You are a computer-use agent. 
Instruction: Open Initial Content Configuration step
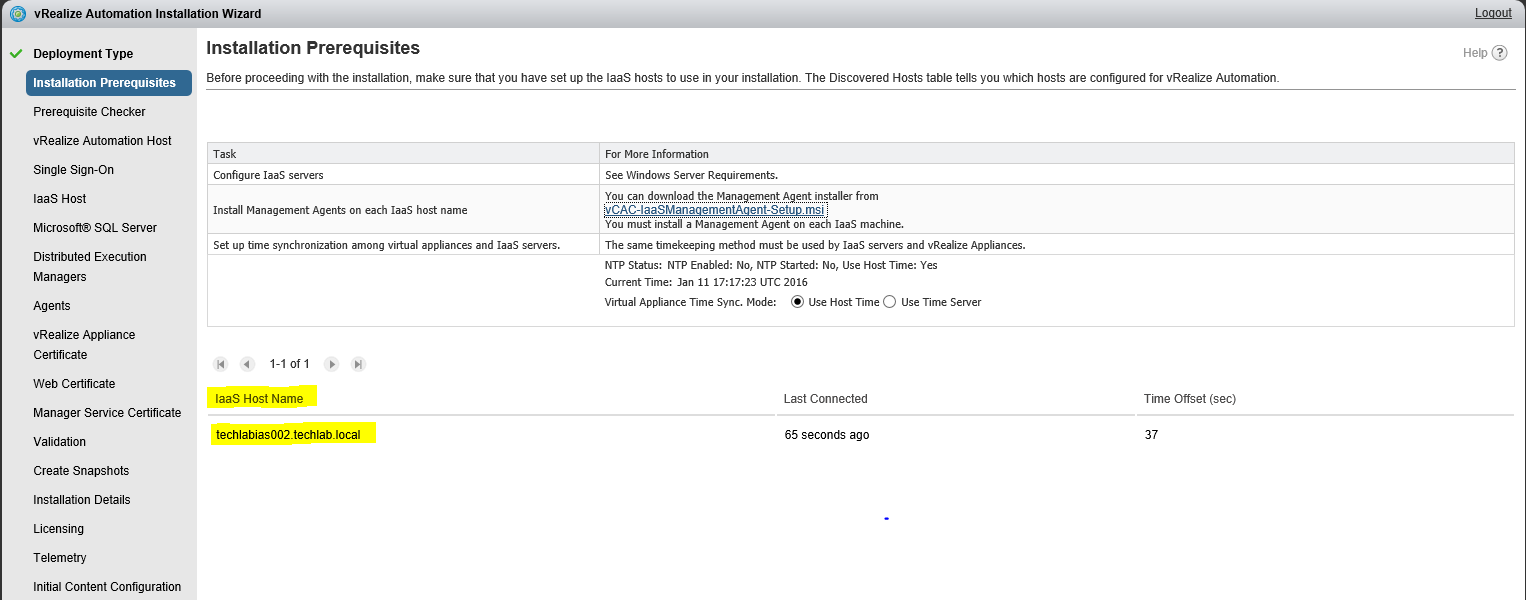(x=107, y=587)
